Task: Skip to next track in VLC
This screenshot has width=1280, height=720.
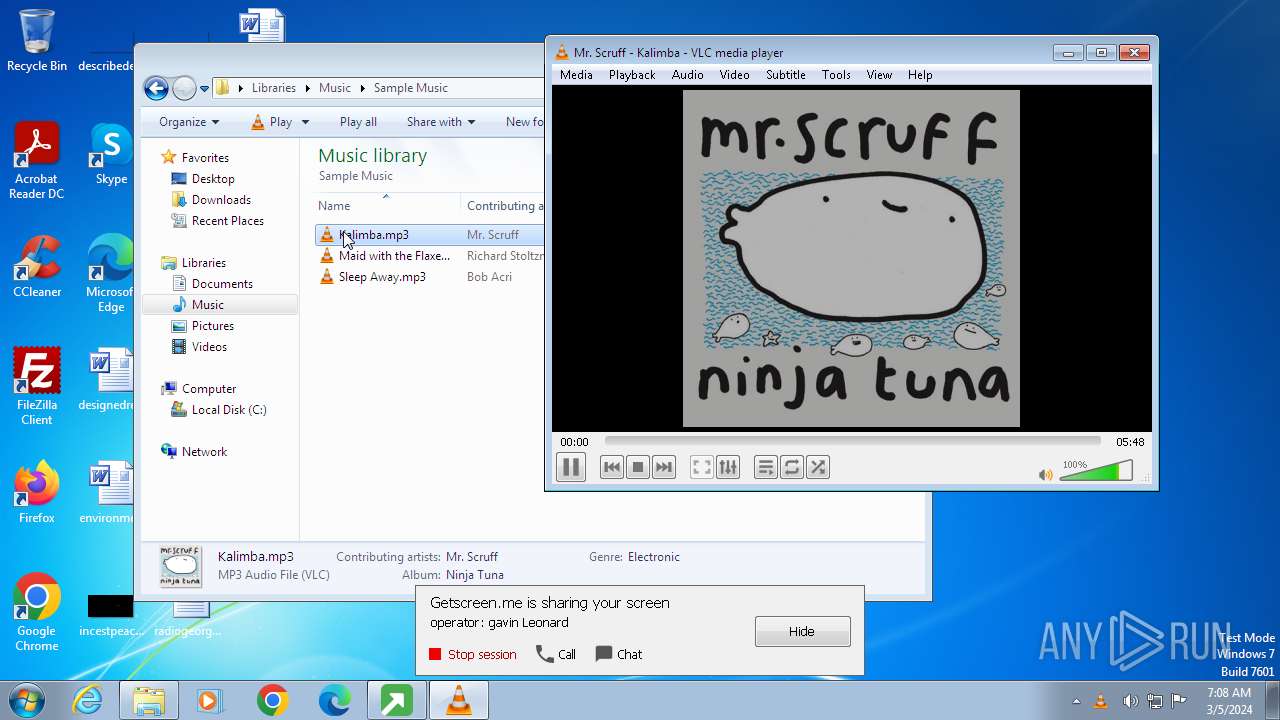Action: pos(664,467)
